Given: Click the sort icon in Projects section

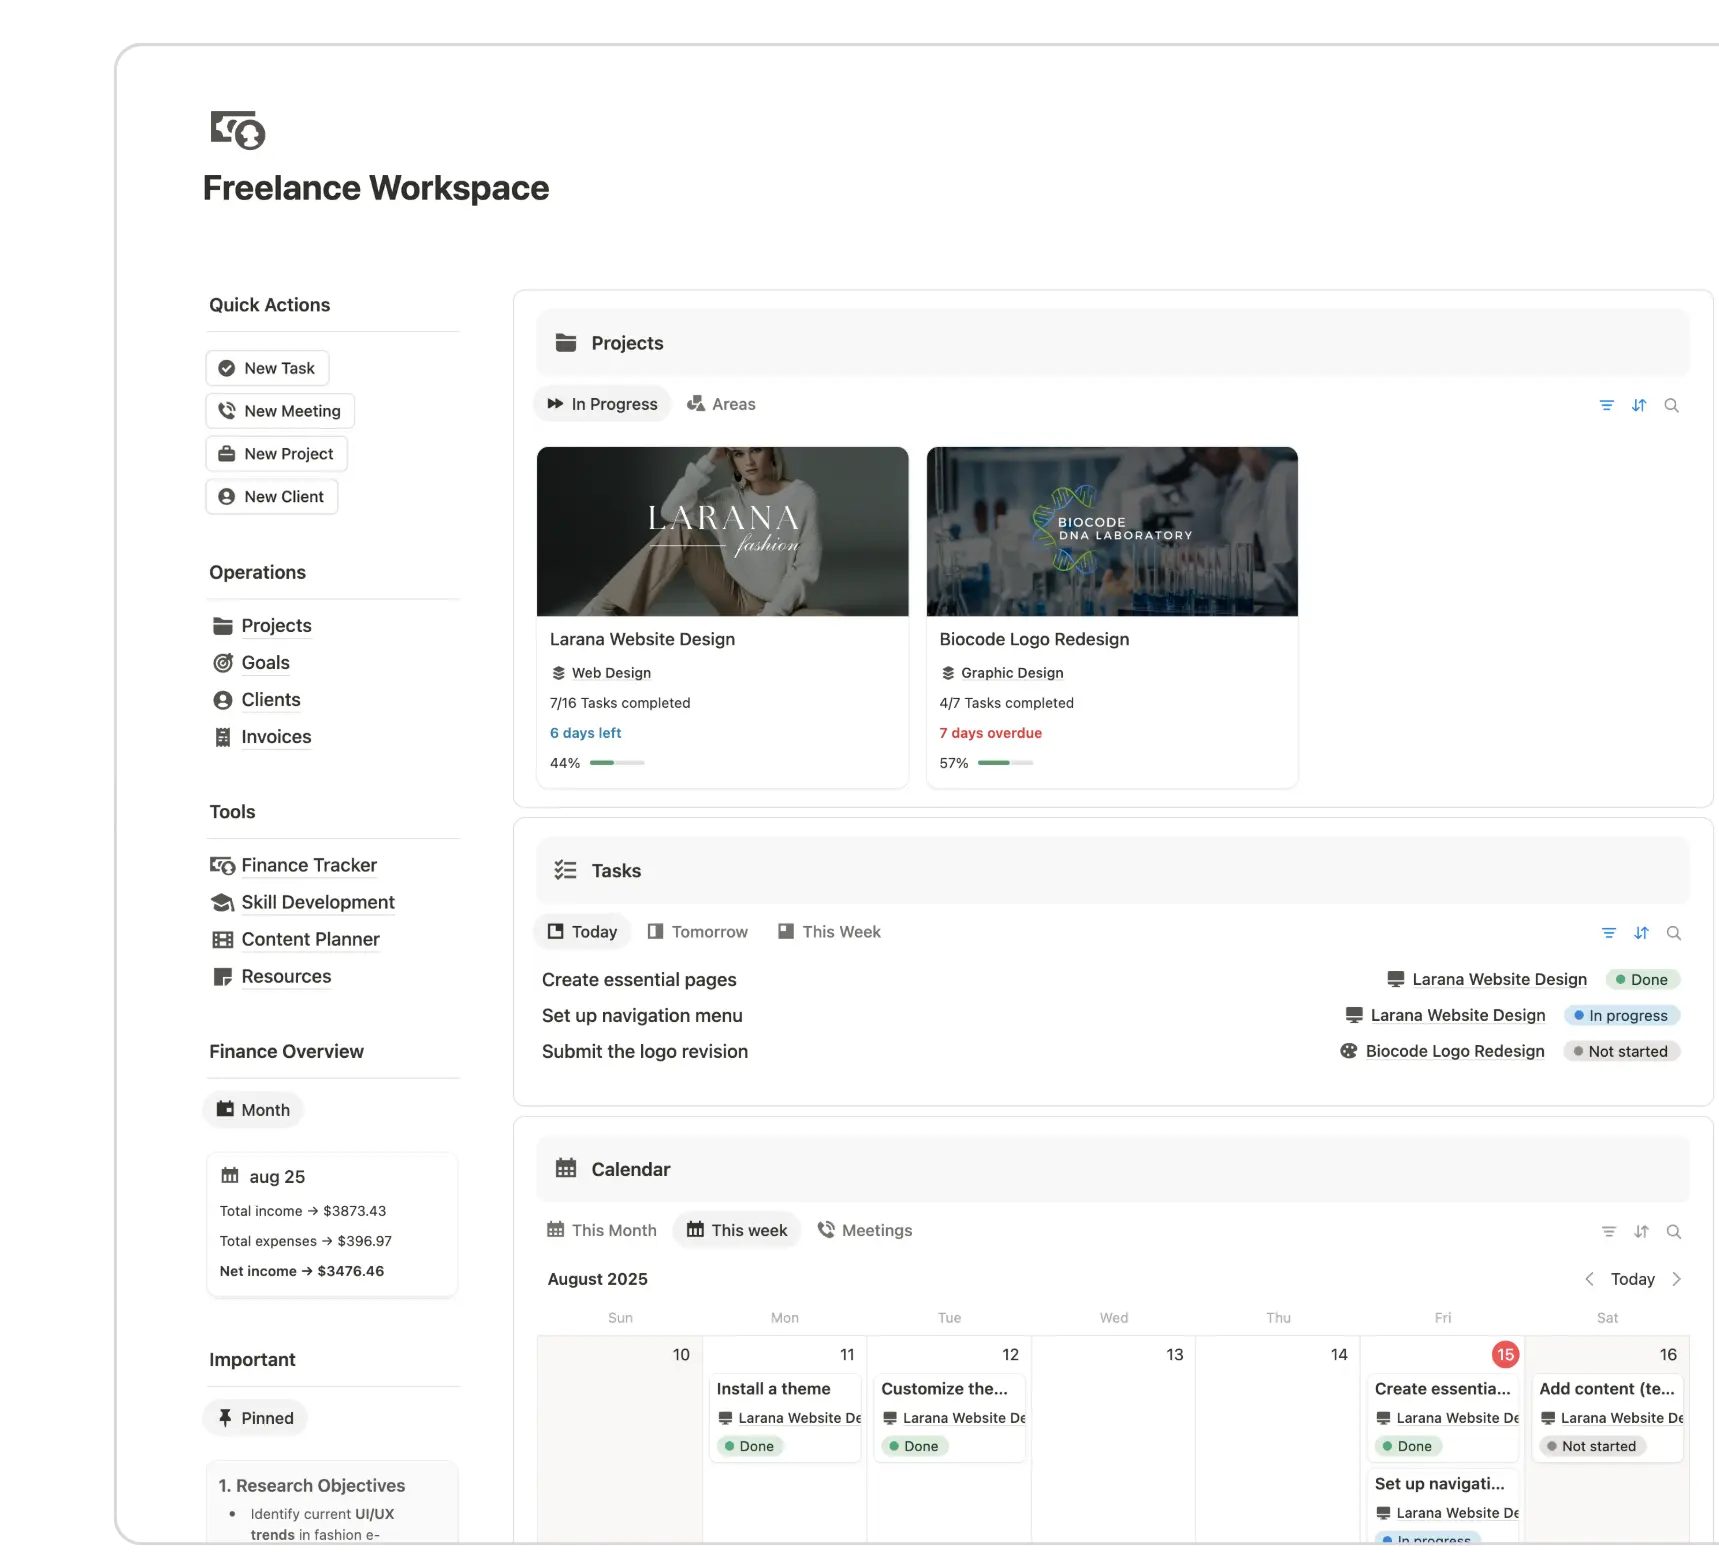Looking at the screenshot, I should pyautogui.click(x=1639, y=405).
